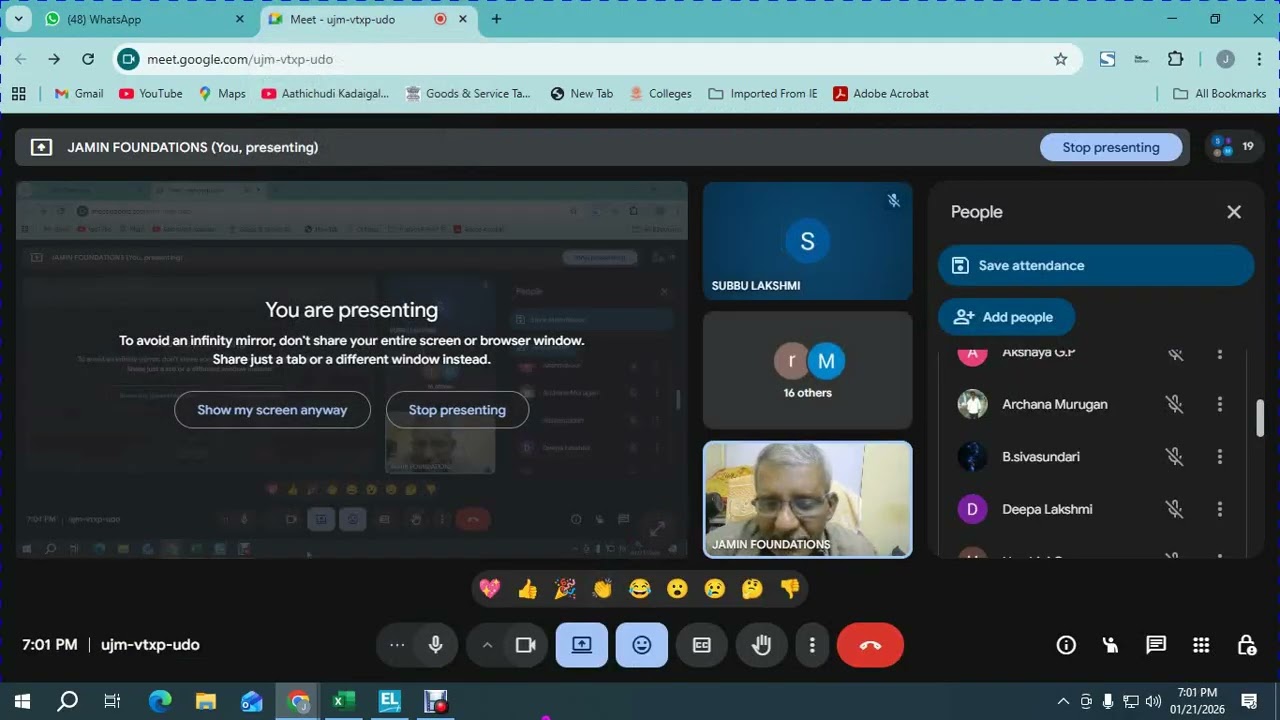Open the Windows Start menu
Viewport: 1280px width, 720px height.
coord(22,701)
